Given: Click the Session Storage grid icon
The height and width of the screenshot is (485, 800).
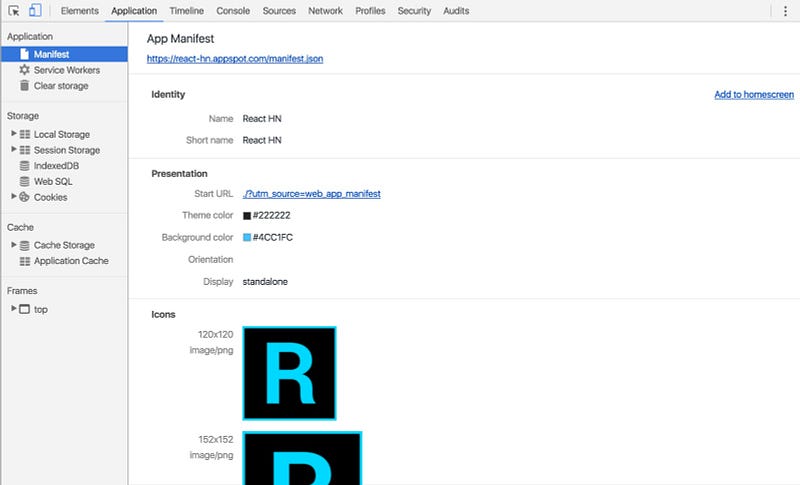Looking at the screenshot, I should click(x=24, y=150).
